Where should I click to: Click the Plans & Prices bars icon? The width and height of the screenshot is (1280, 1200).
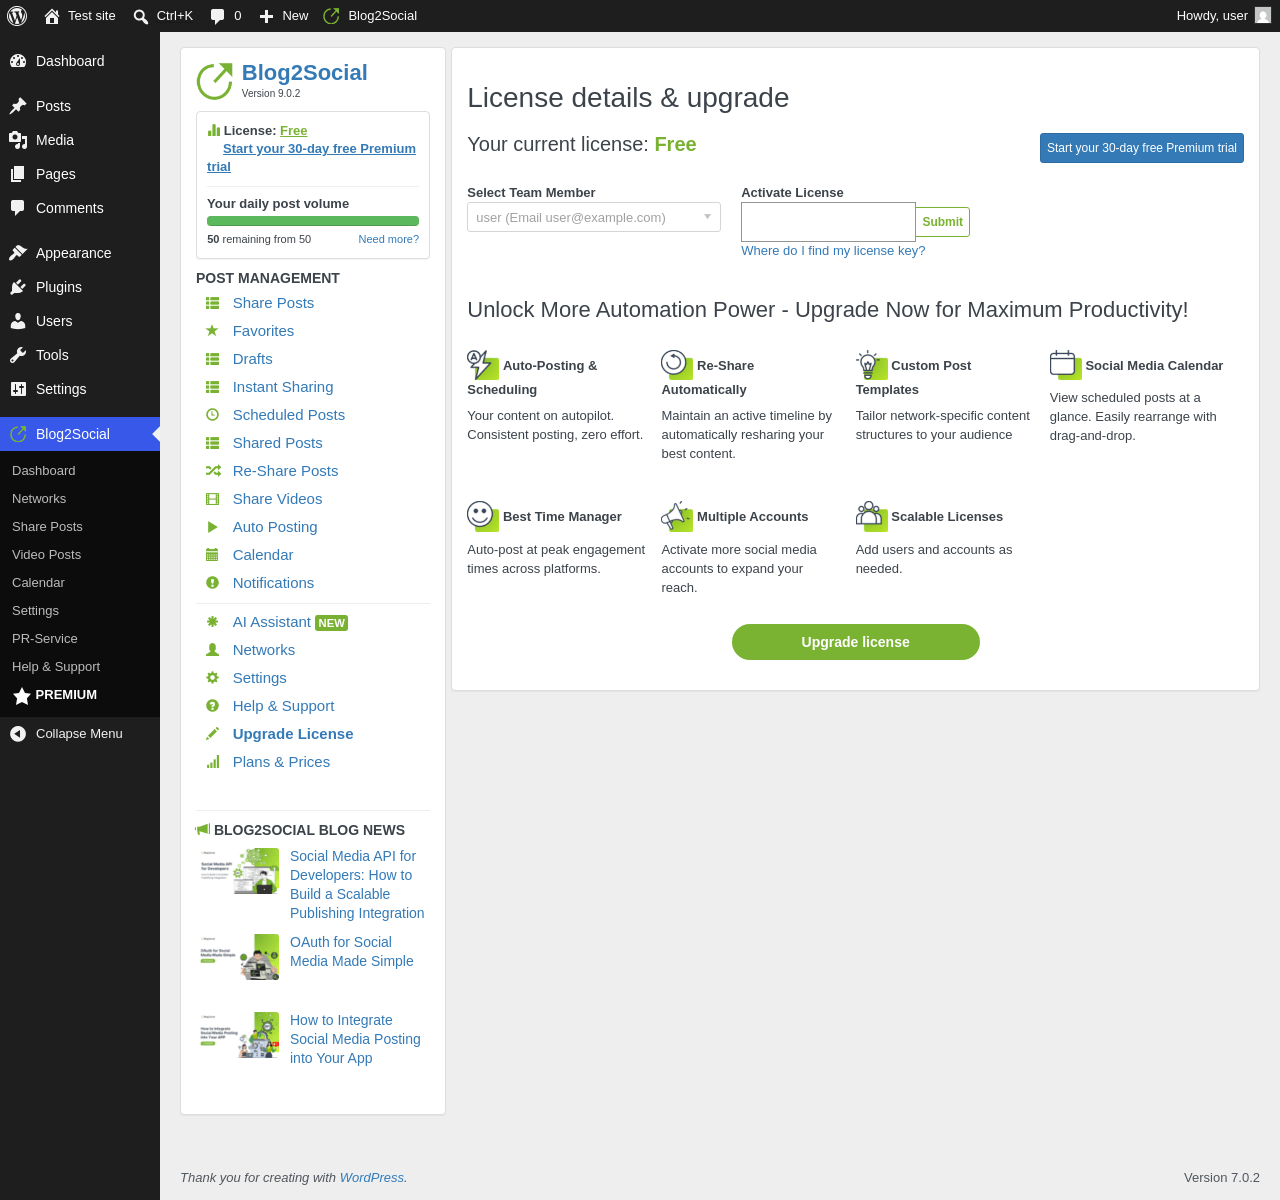212,762
